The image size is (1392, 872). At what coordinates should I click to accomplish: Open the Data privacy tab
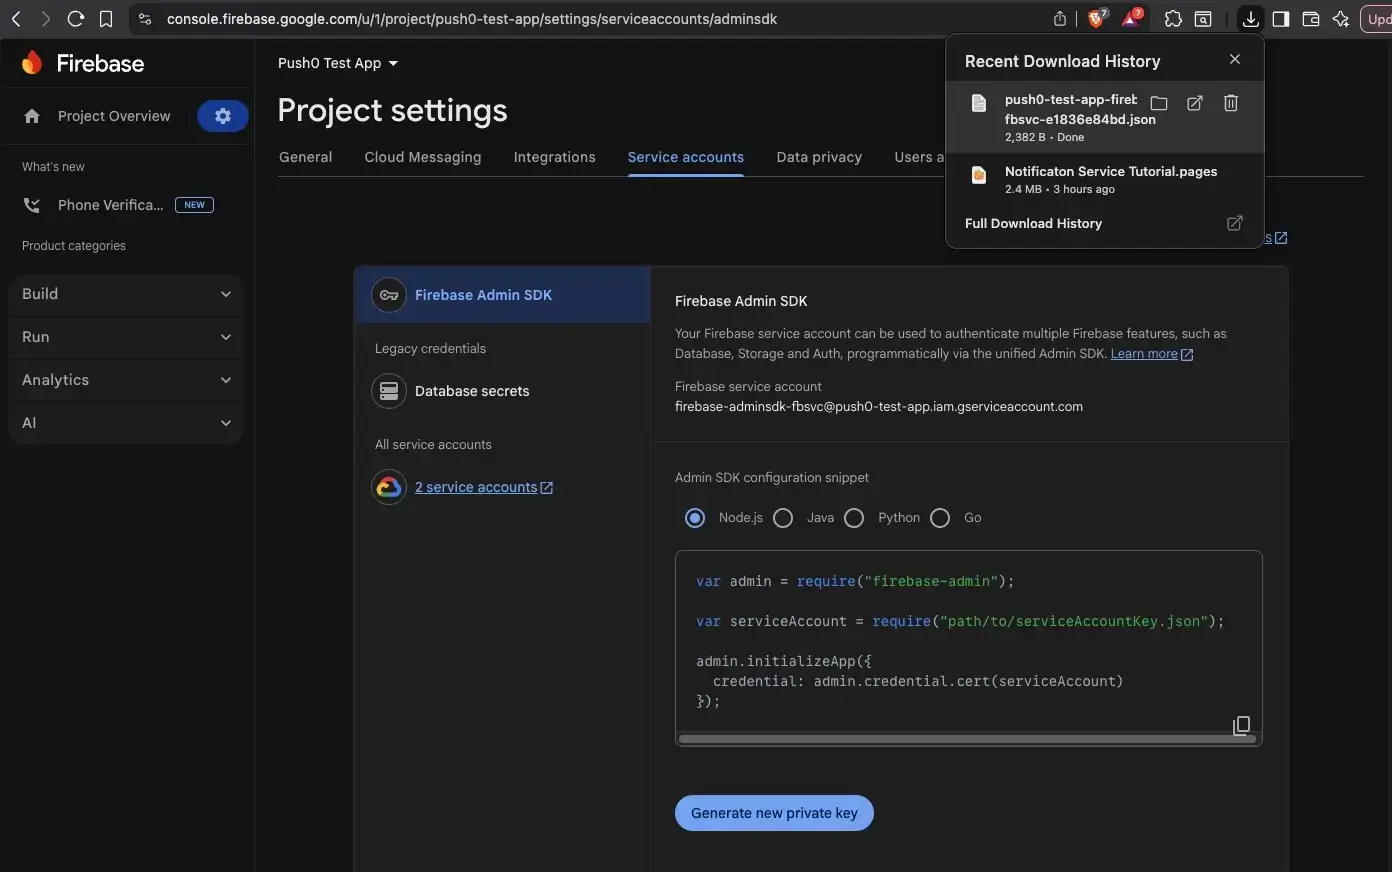(x=819, y=157)
